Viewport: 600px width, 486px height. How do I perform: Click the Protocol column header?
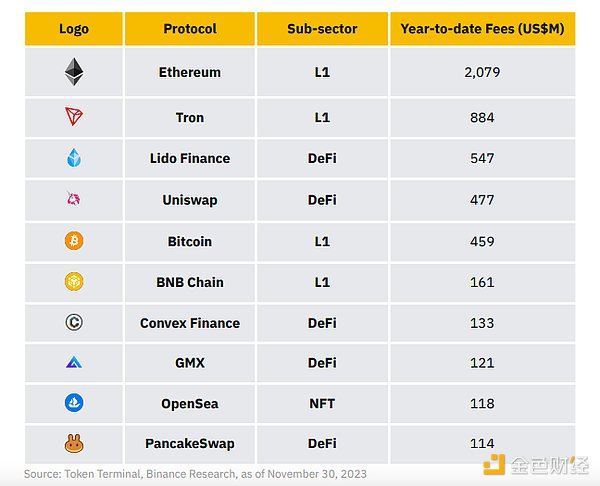click(190, 29)
